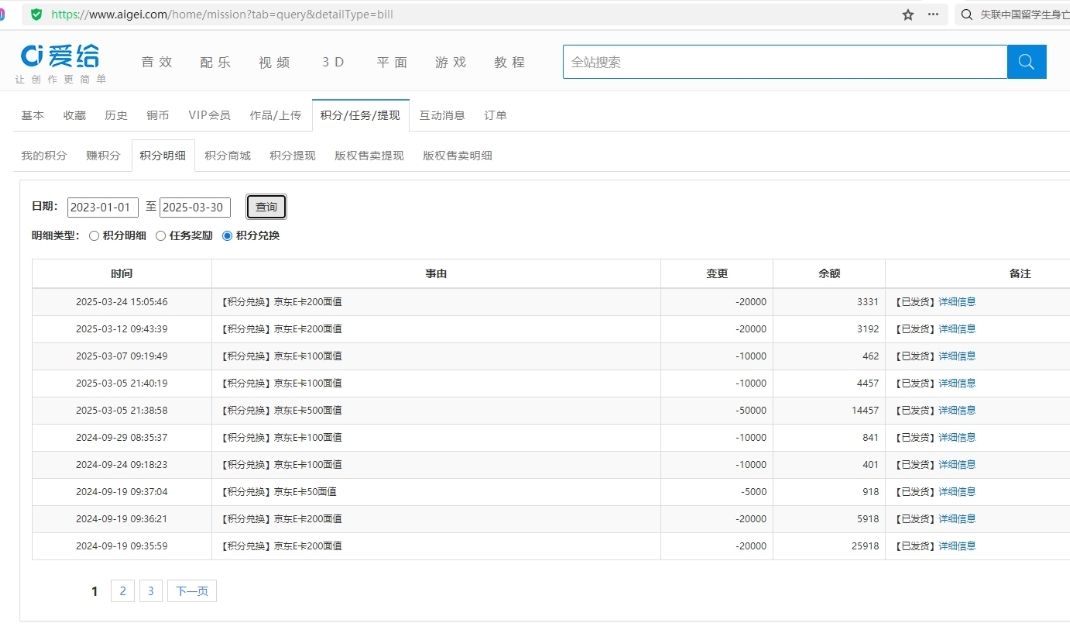Click the 备注 column header
The width and height of the screenshot is (1070, 624).
tap(1020, 274)
